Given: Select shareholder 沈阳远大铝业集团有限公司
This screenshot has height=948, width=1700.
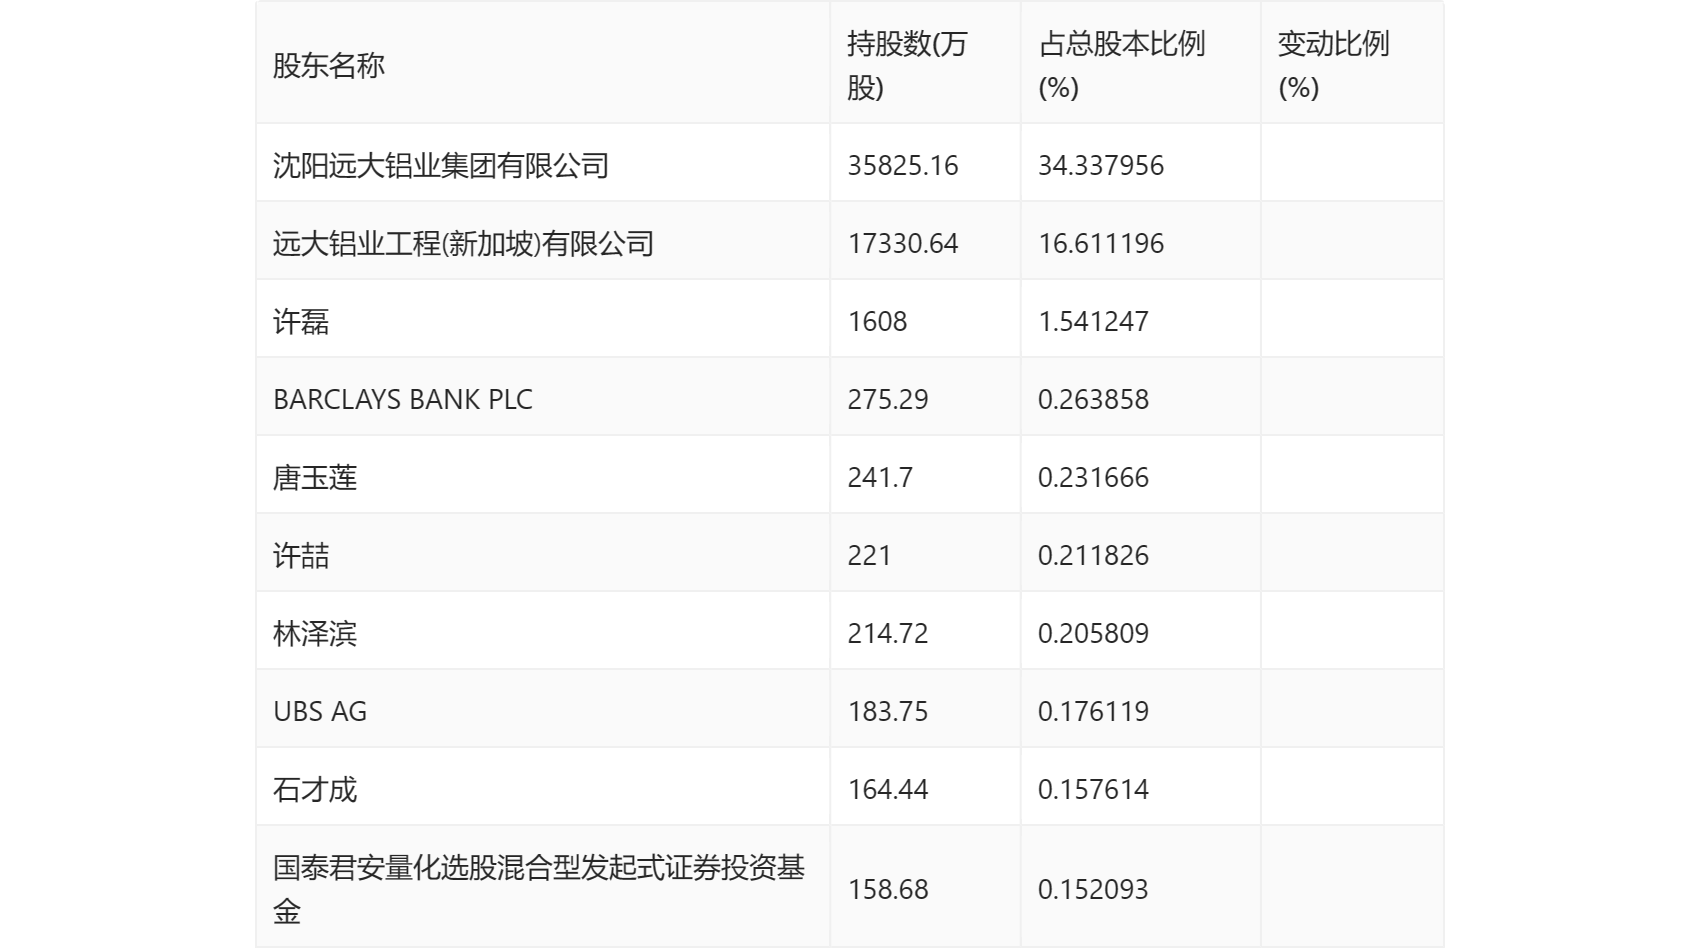Looking at the screenshot, I should 441,165.
